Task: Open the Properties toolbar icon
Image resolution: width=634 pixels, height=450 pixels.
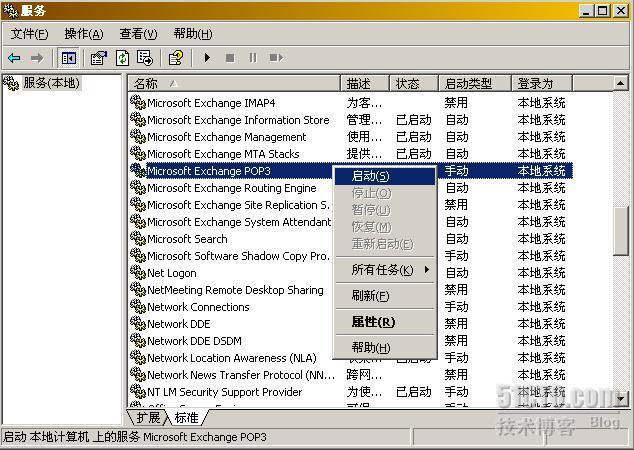Action: [x=99, y=58]
